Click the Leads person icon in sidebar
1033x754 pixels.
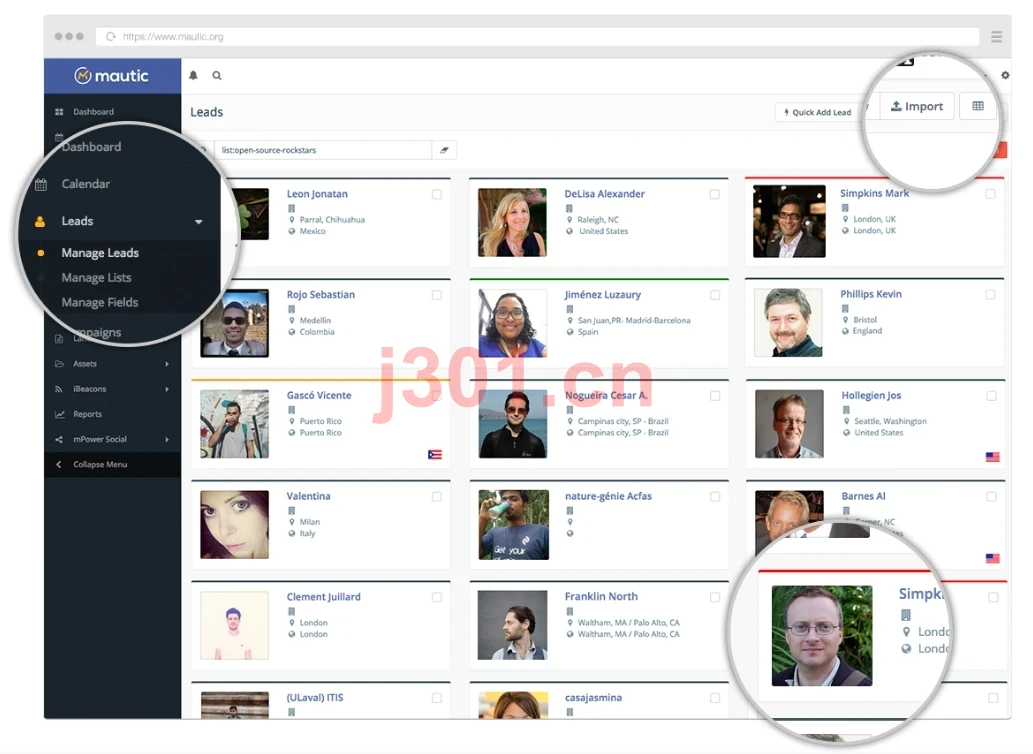pyautogui.click(x=40, y=221)
